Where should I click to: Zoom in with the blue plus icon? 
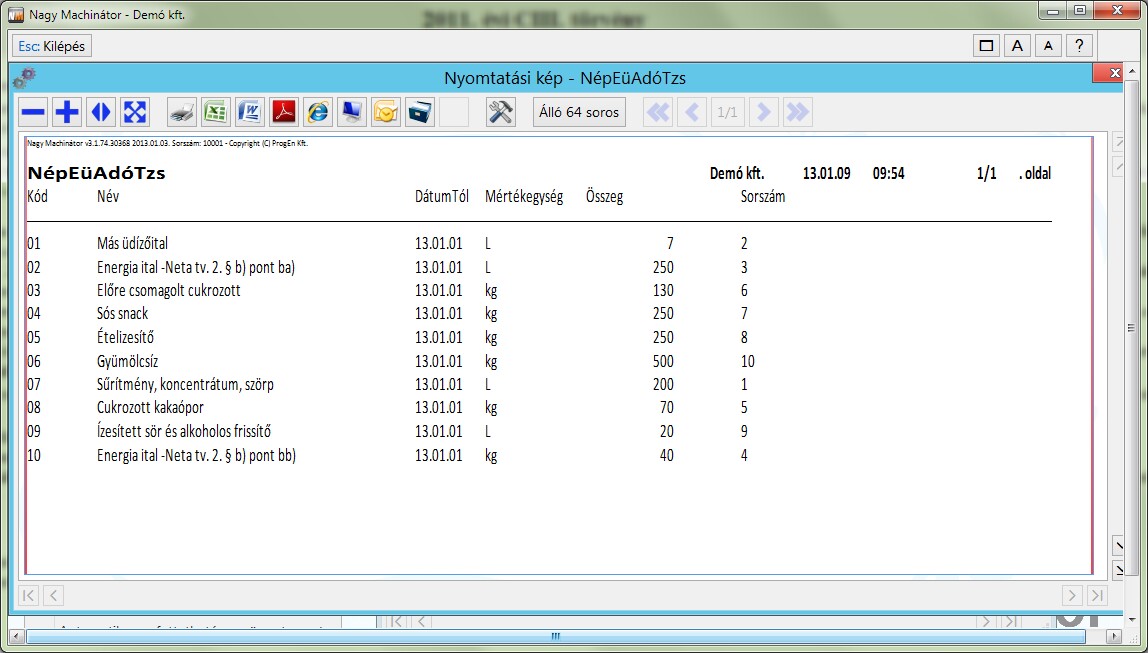click(67, 113)
